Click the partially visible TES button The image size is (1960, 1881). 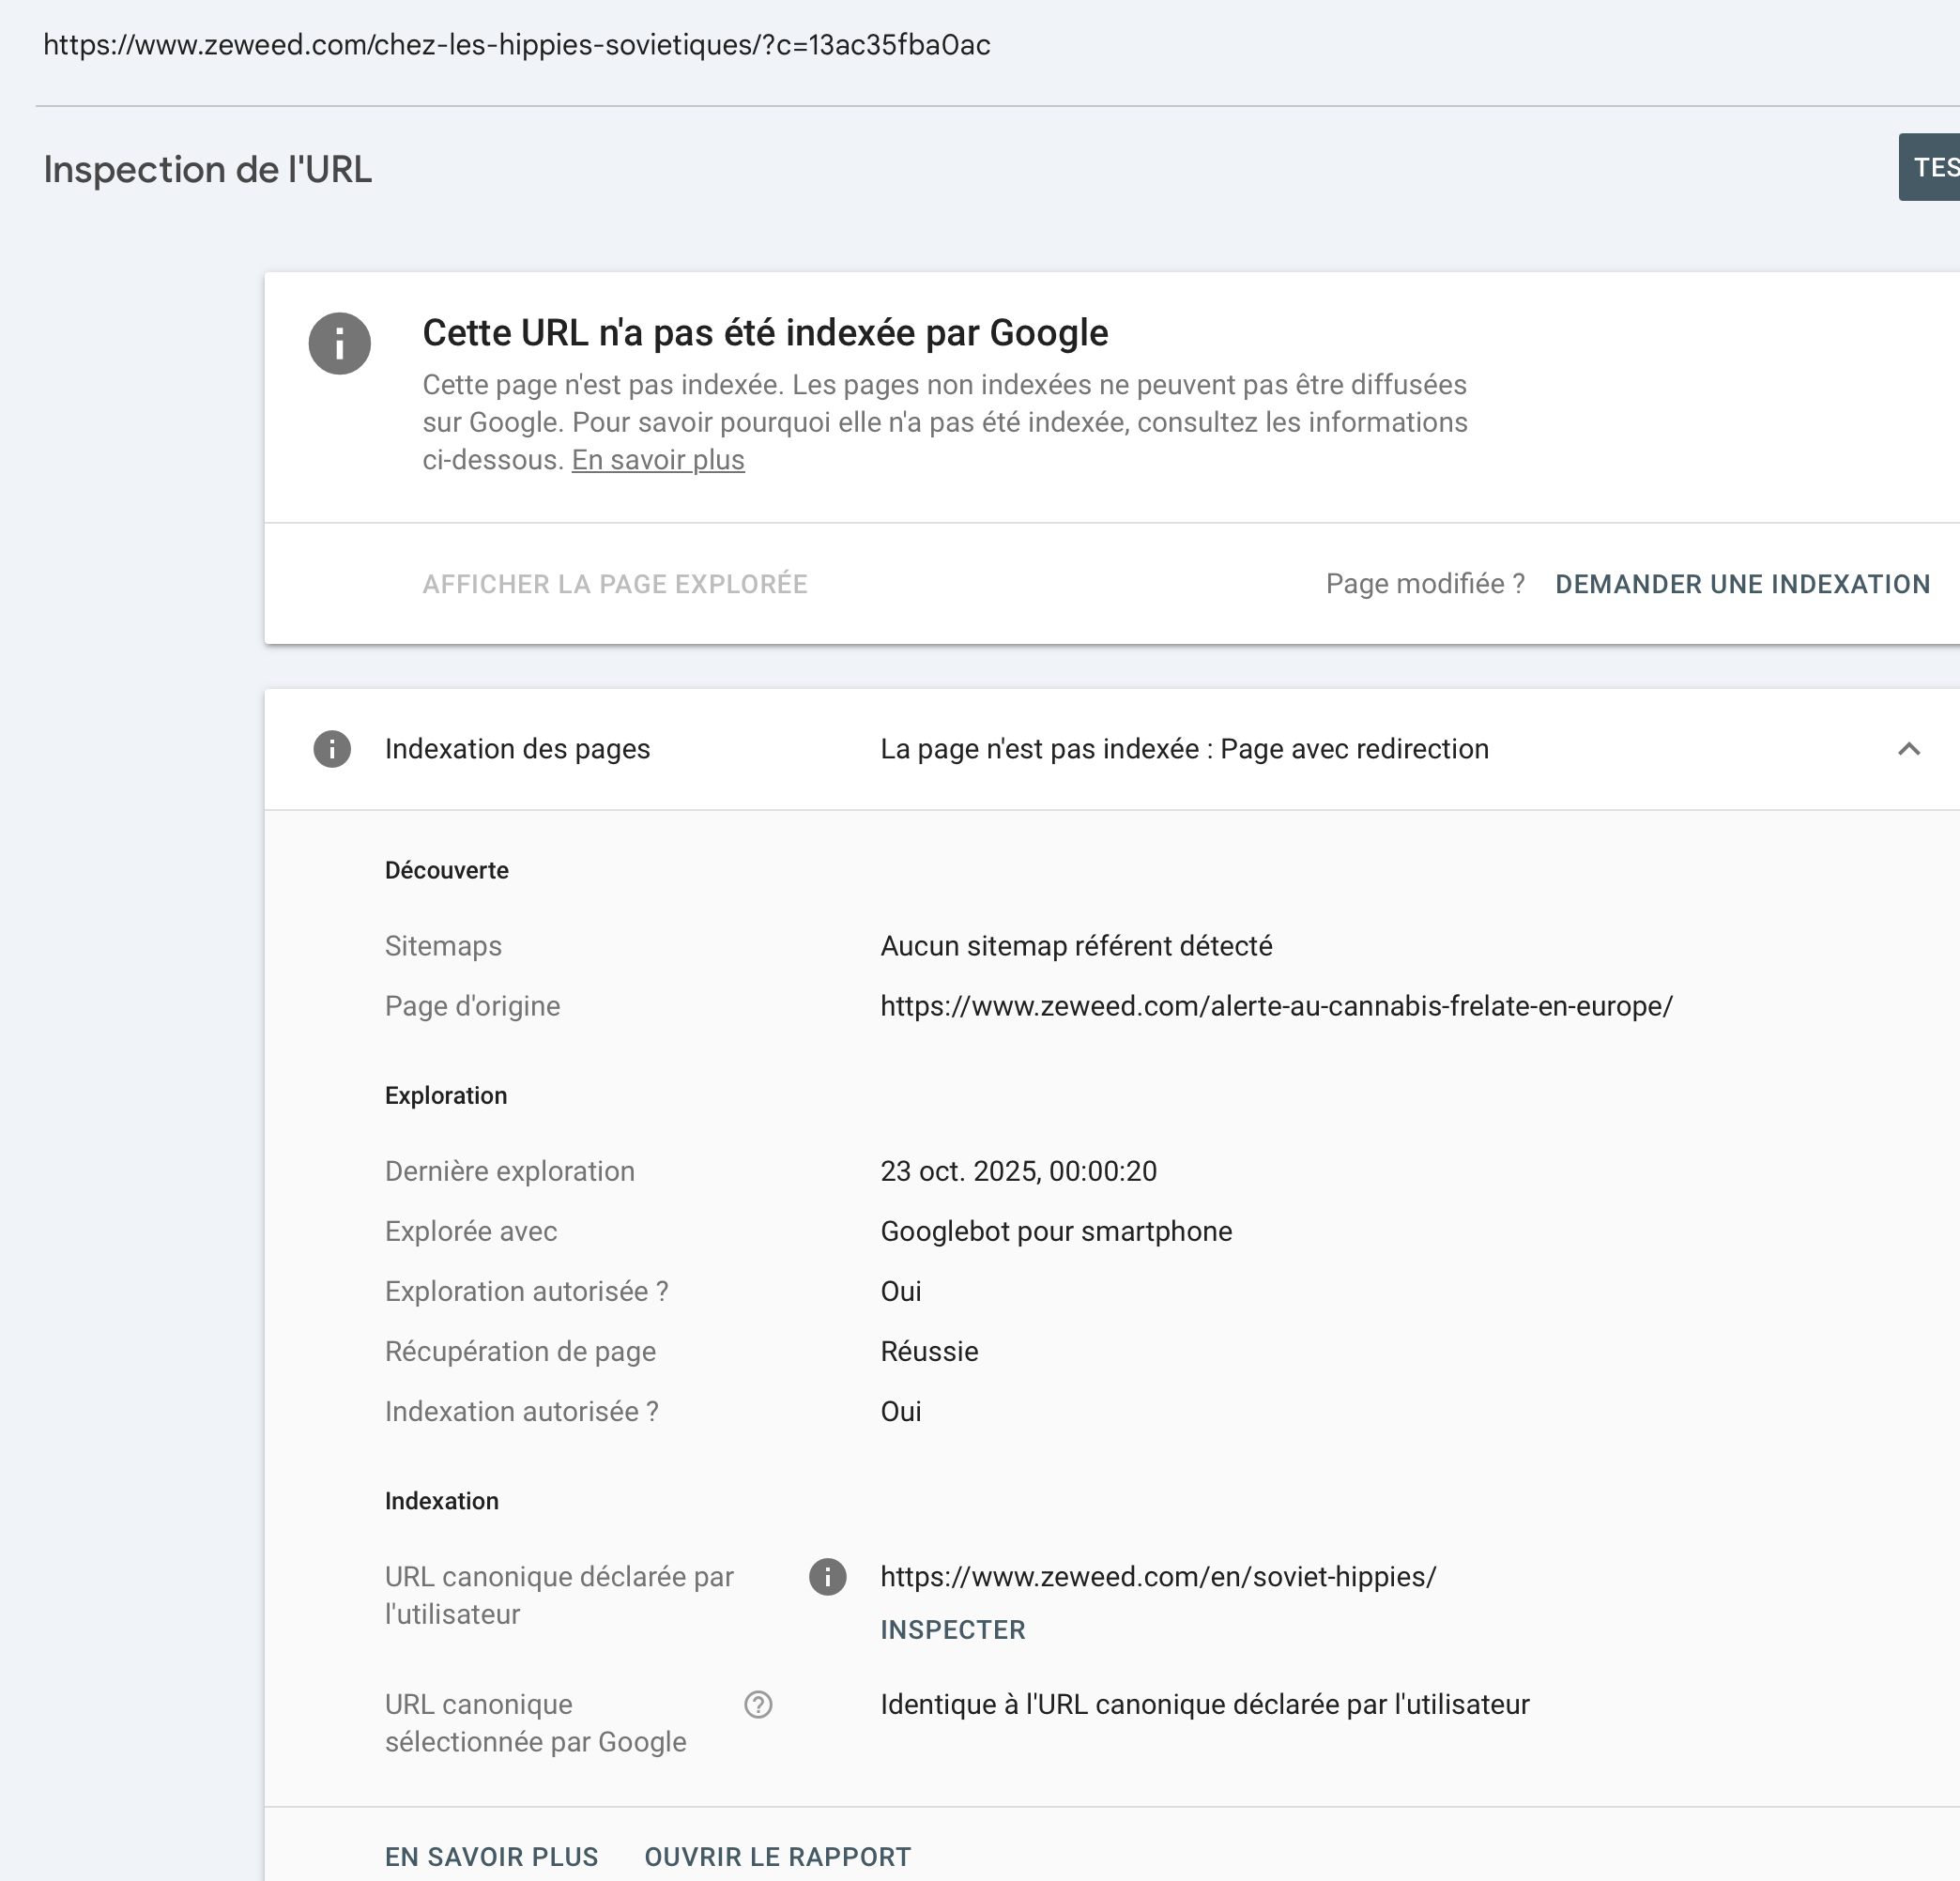pyautogui.click(x=1932, y=167)
